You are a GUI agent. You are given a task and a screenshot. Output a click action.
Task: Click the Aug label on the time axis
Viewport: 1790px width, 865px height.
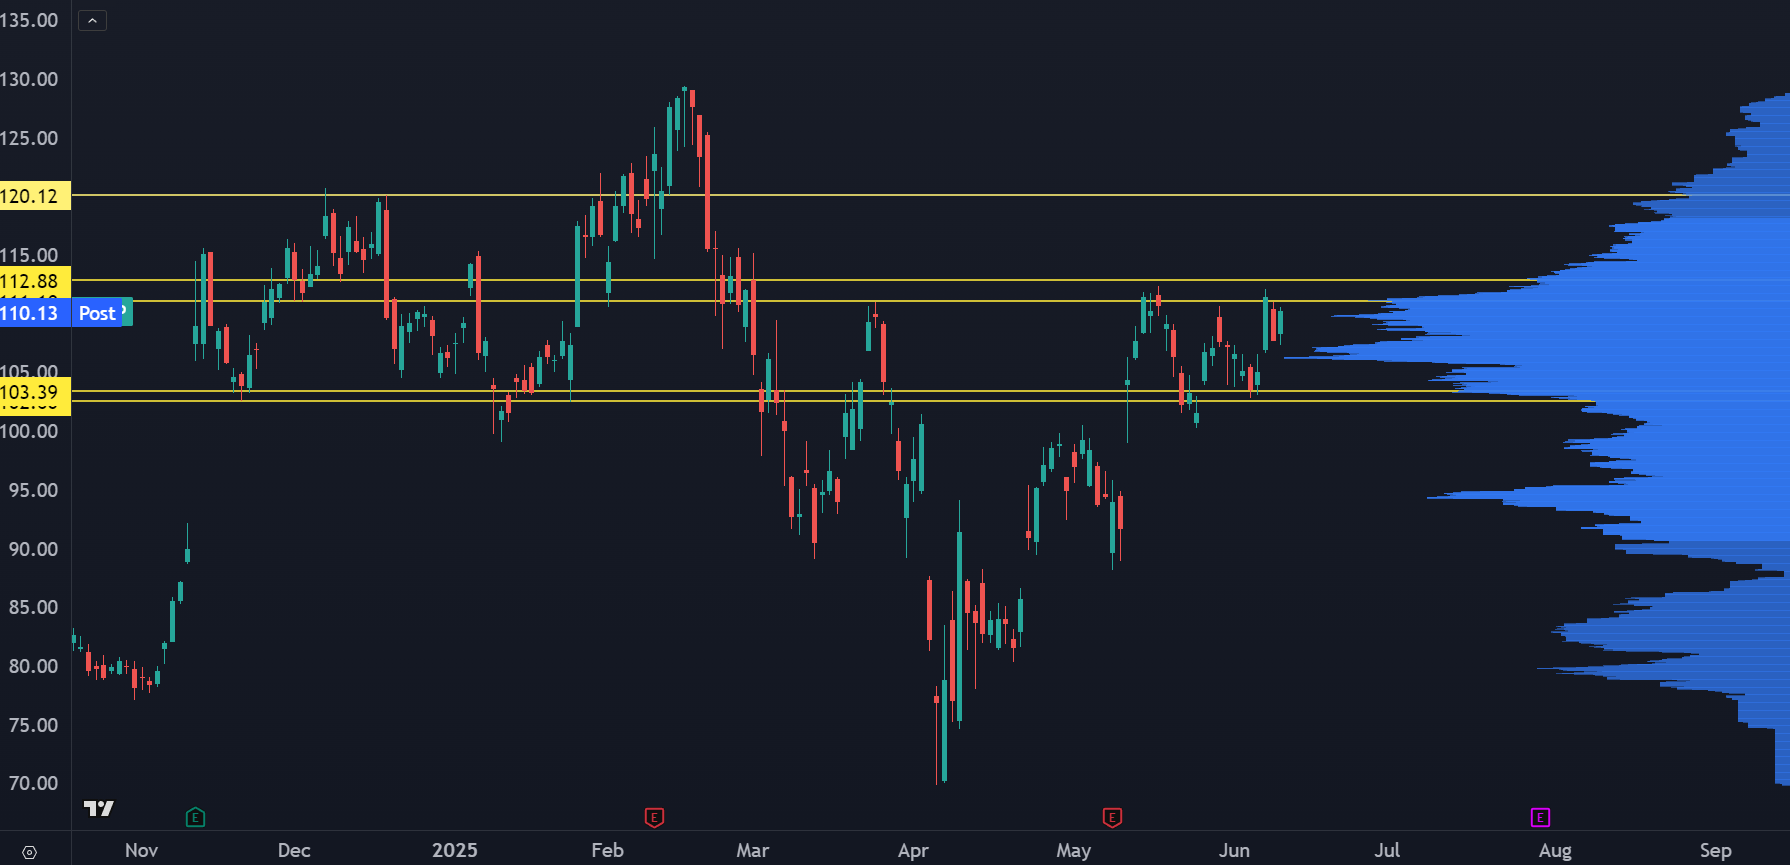1555,850
